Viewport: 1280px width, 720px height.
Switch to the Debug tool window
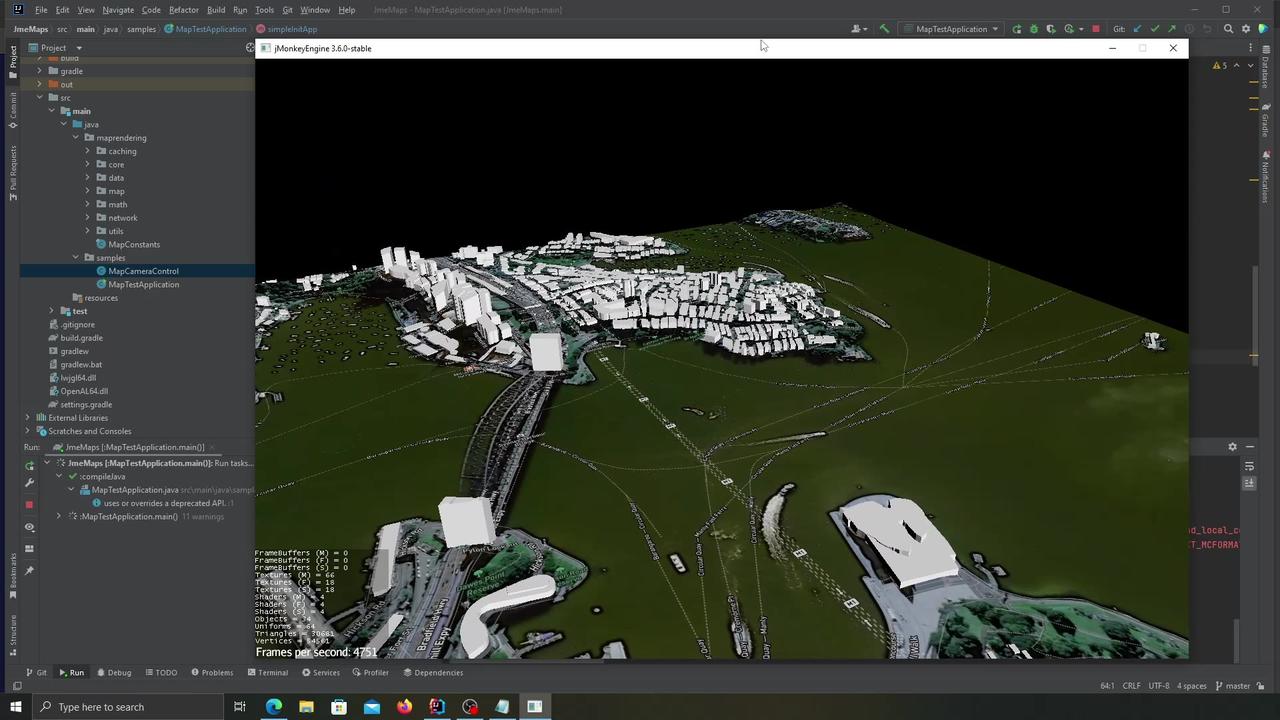(118, 672)
